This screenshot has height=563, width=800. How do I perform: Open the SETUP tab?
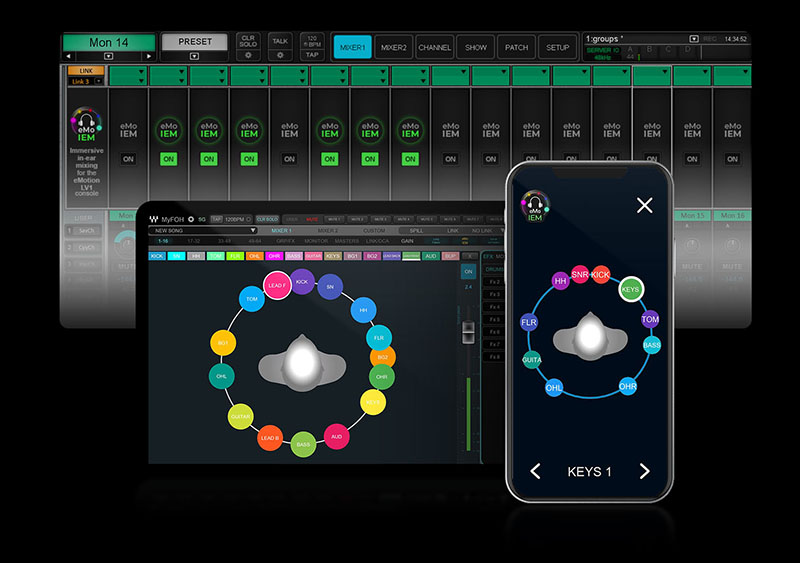(x=558, y=47)
